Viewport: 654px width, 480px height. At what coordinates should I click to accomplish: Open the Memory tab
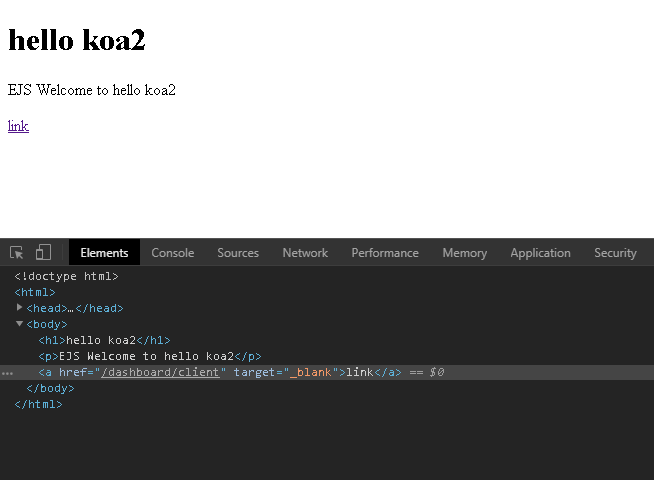465,253
